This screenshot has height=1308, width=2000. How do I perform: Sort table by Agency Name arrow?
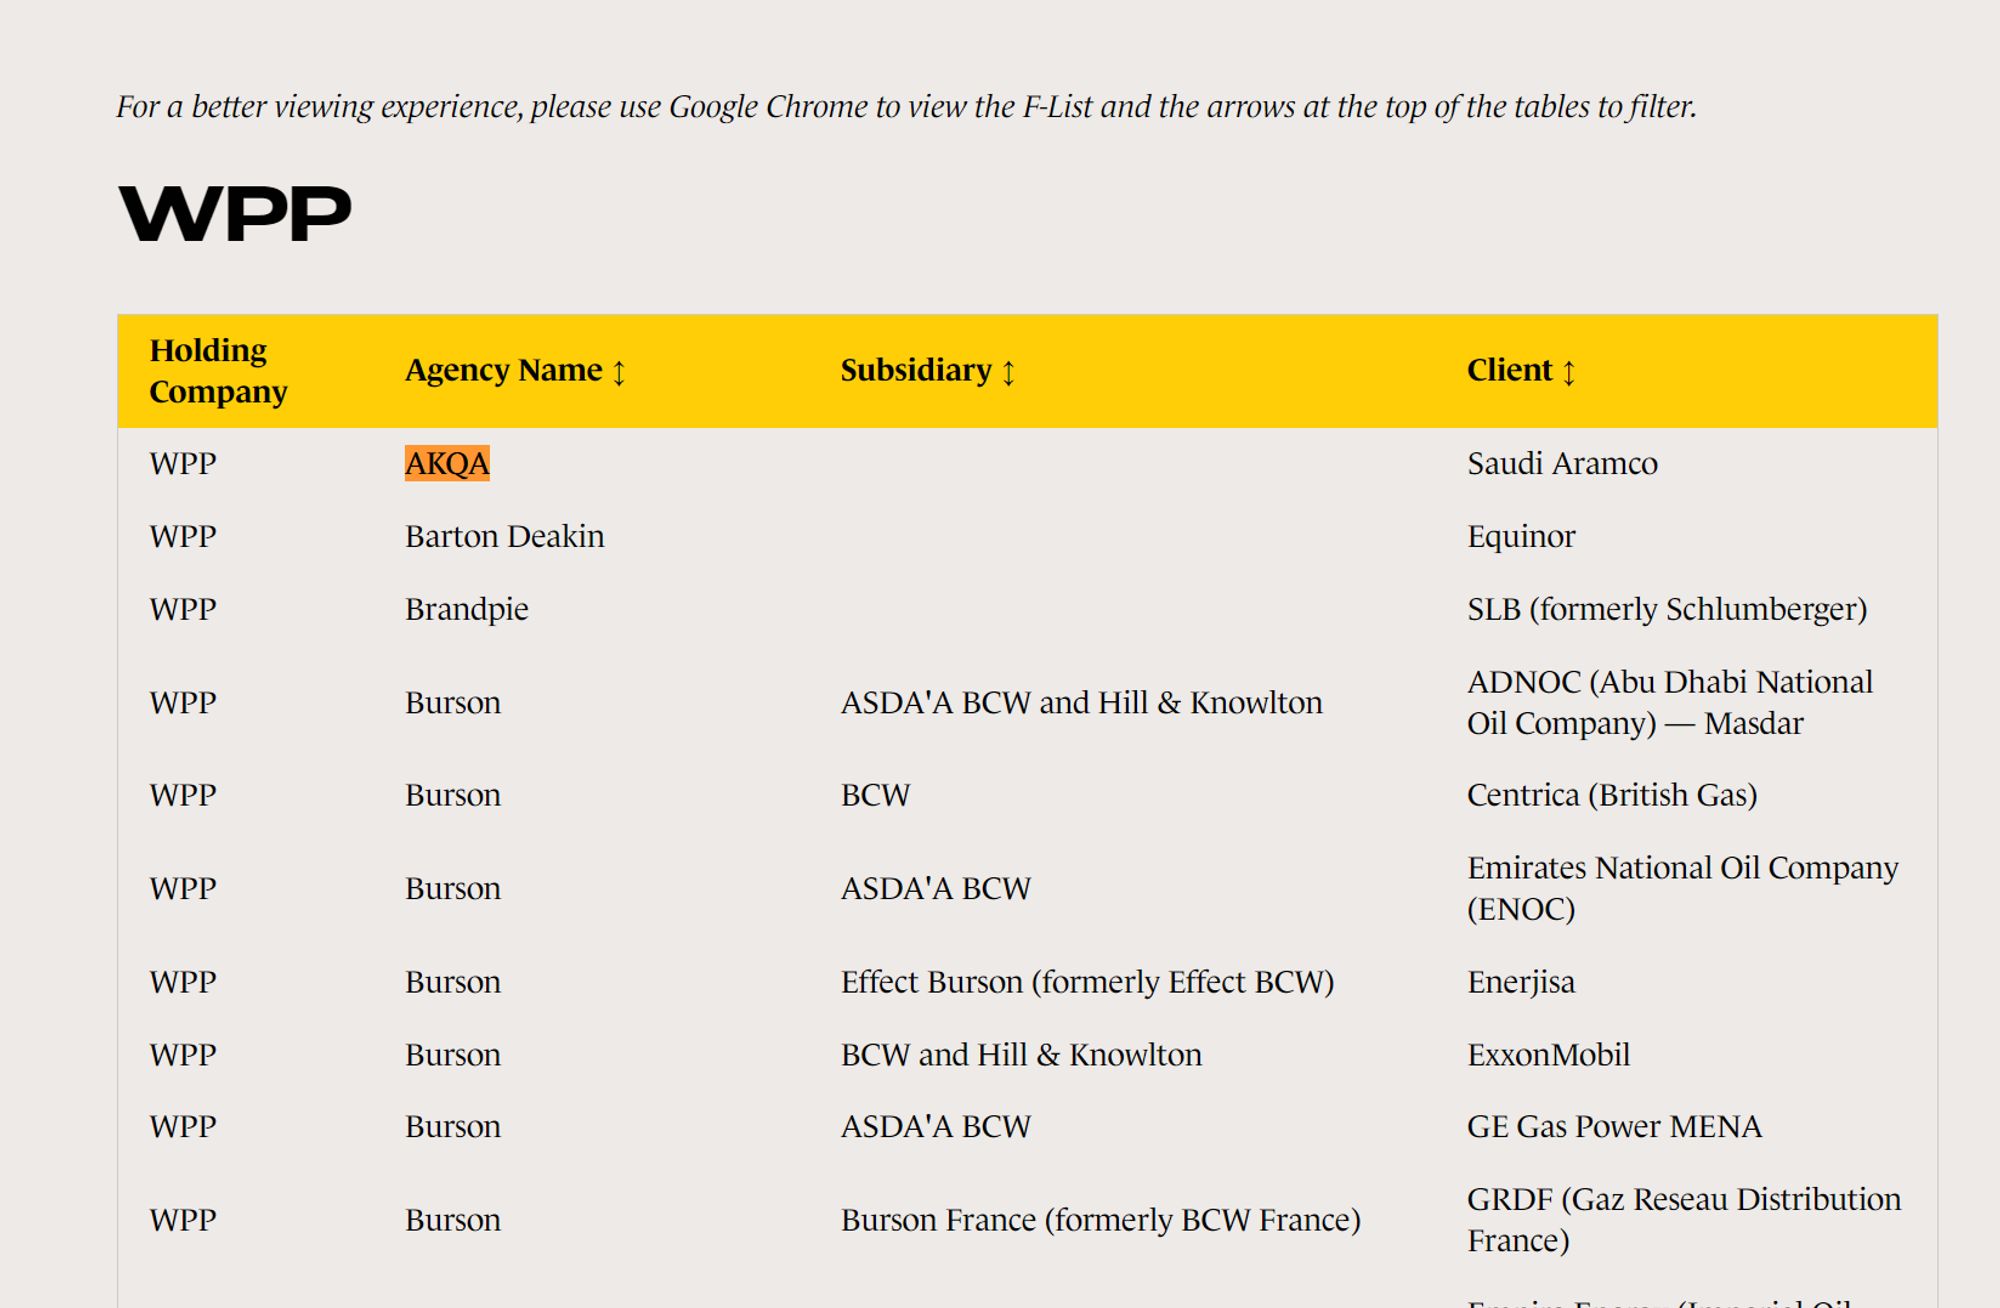619,372
